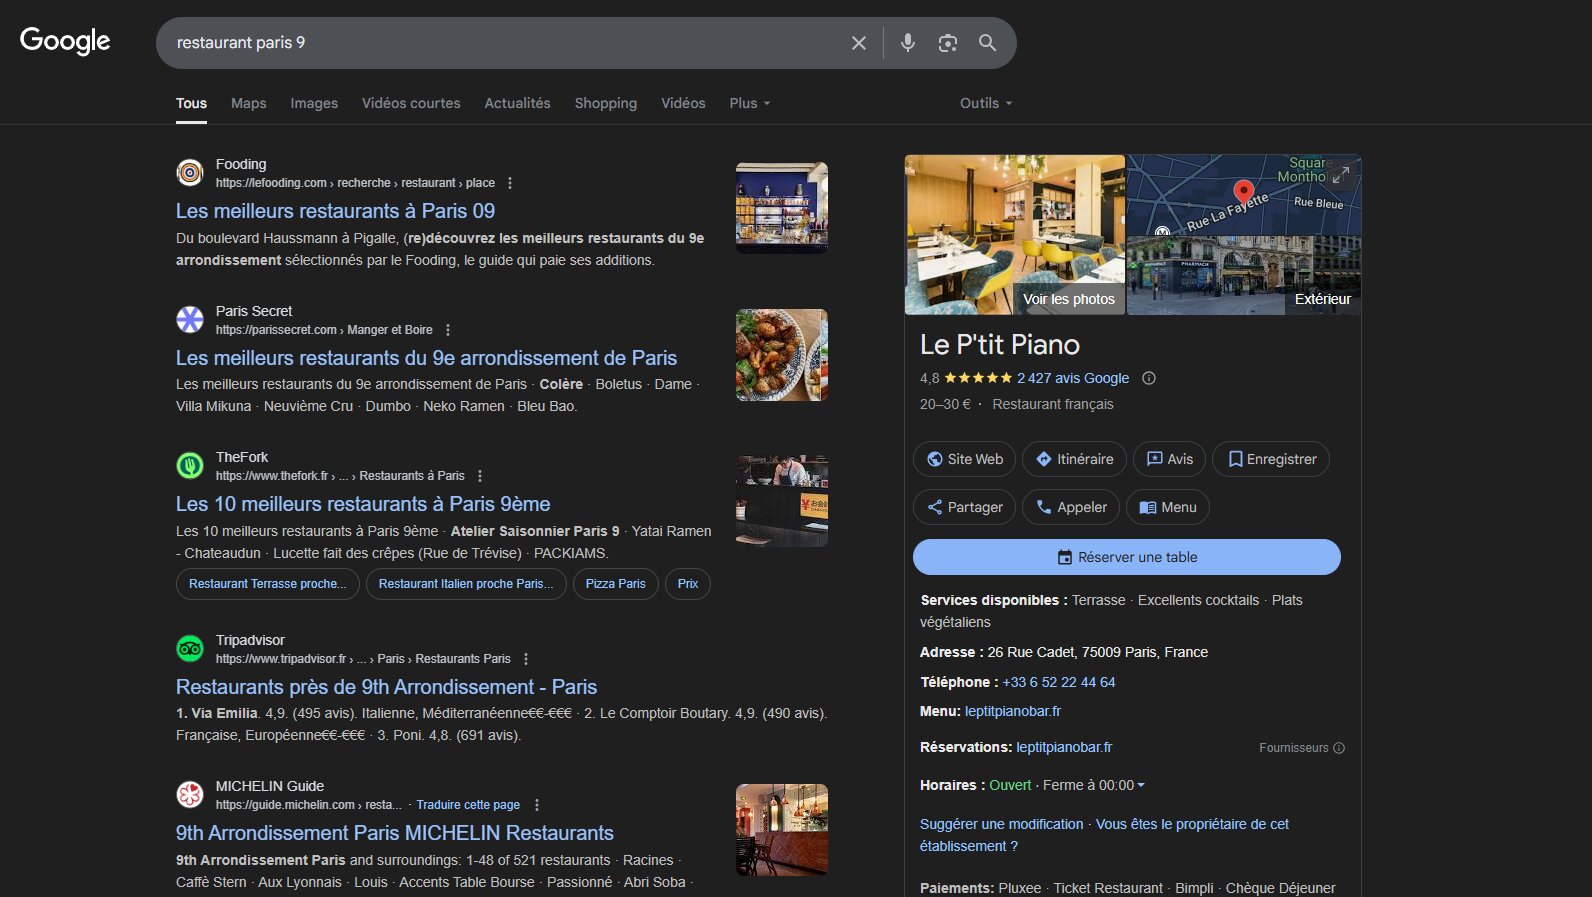Click Traduire cette page link
Screen dimensions: 1592x897
(x=468, y=805)
